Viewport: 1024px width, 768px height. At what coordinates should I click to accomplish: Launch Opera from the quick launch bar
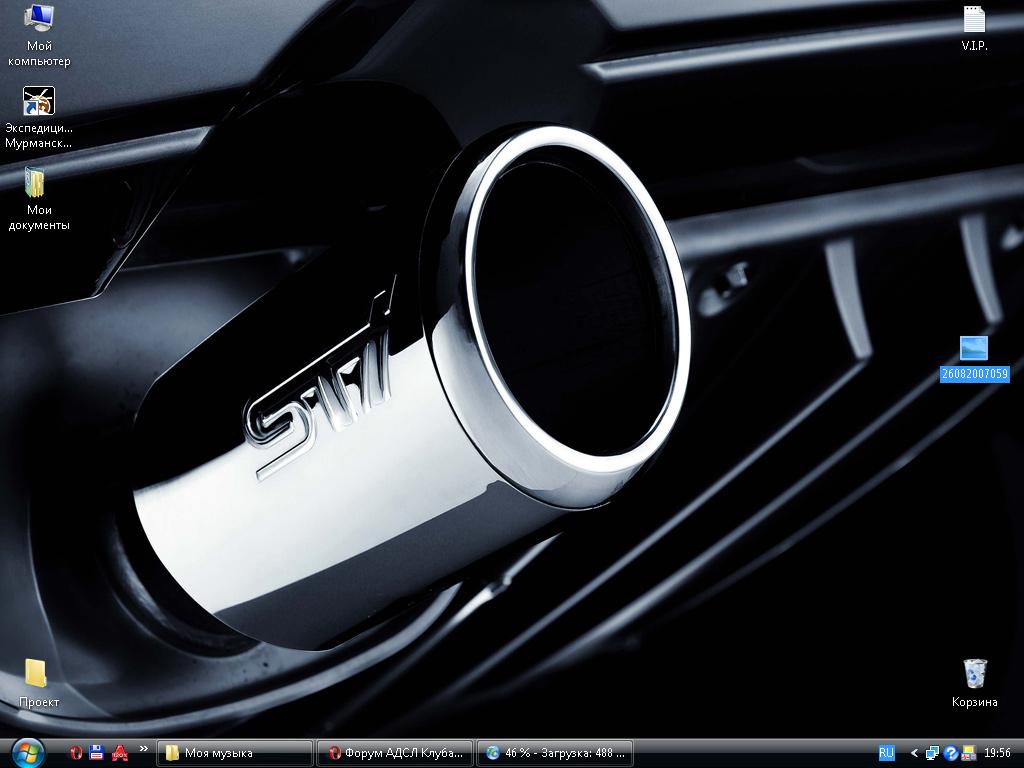[75, 752]
